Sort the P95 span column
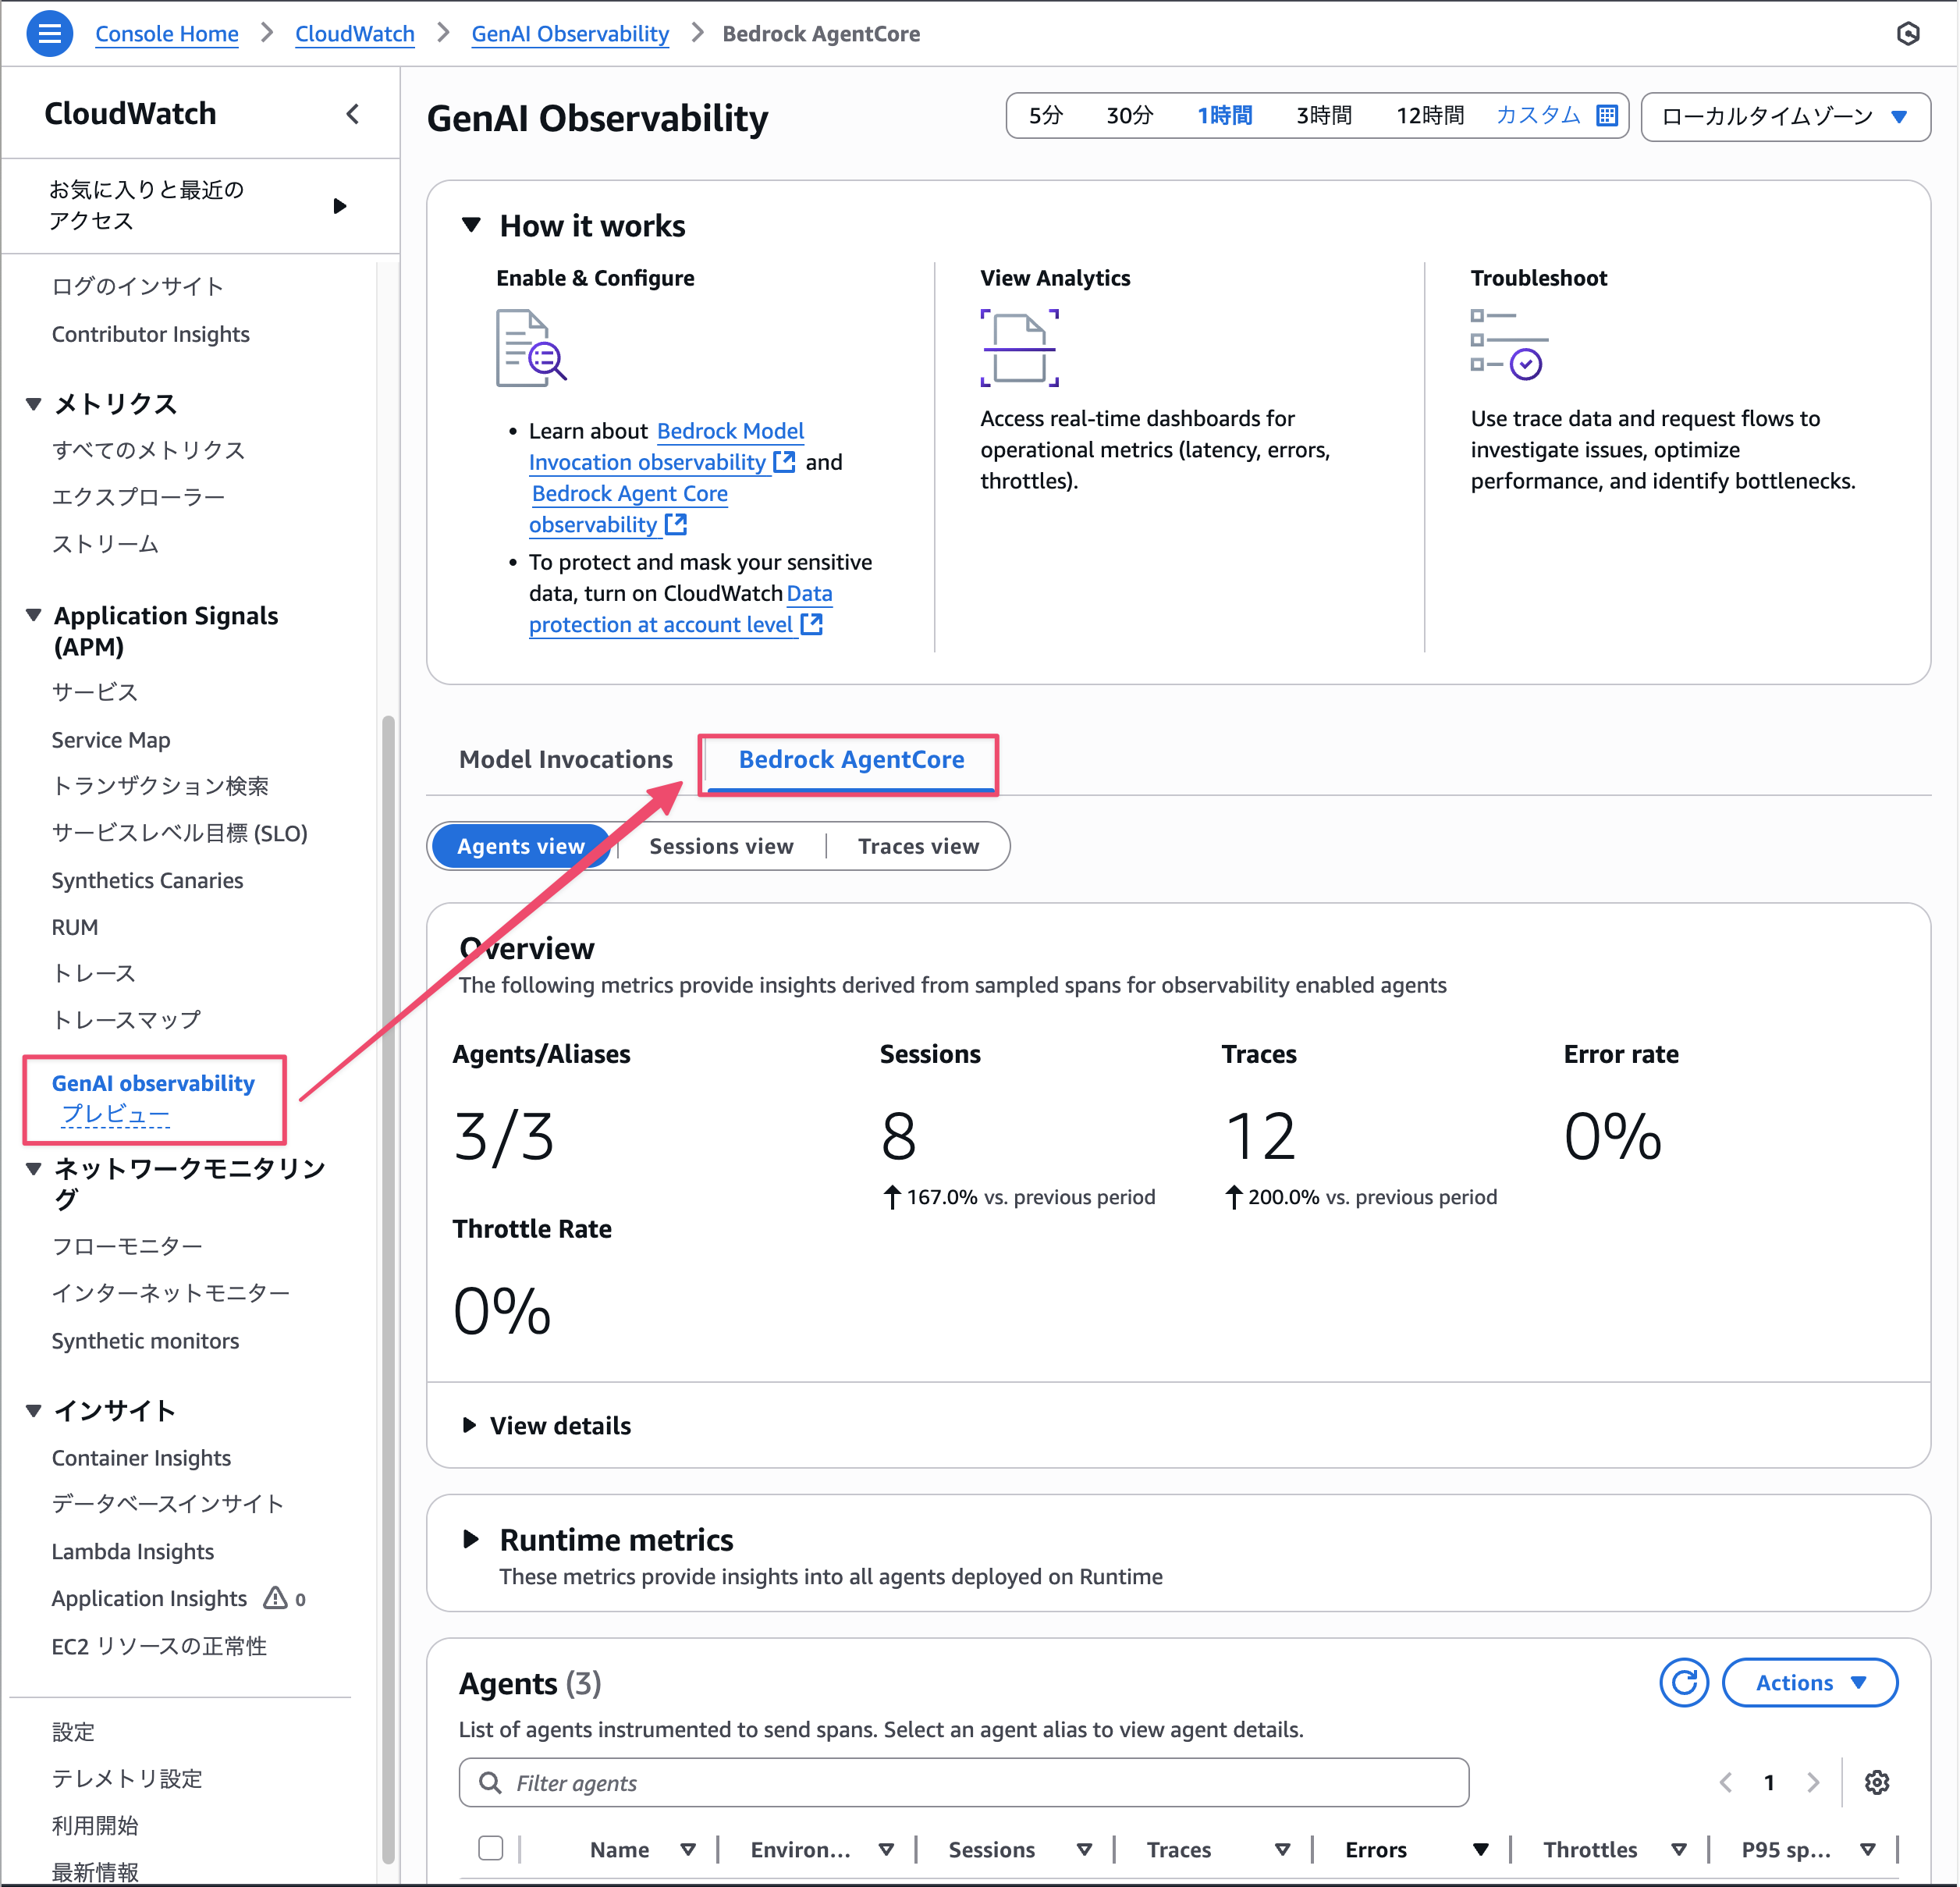 coord(1867,1850)
